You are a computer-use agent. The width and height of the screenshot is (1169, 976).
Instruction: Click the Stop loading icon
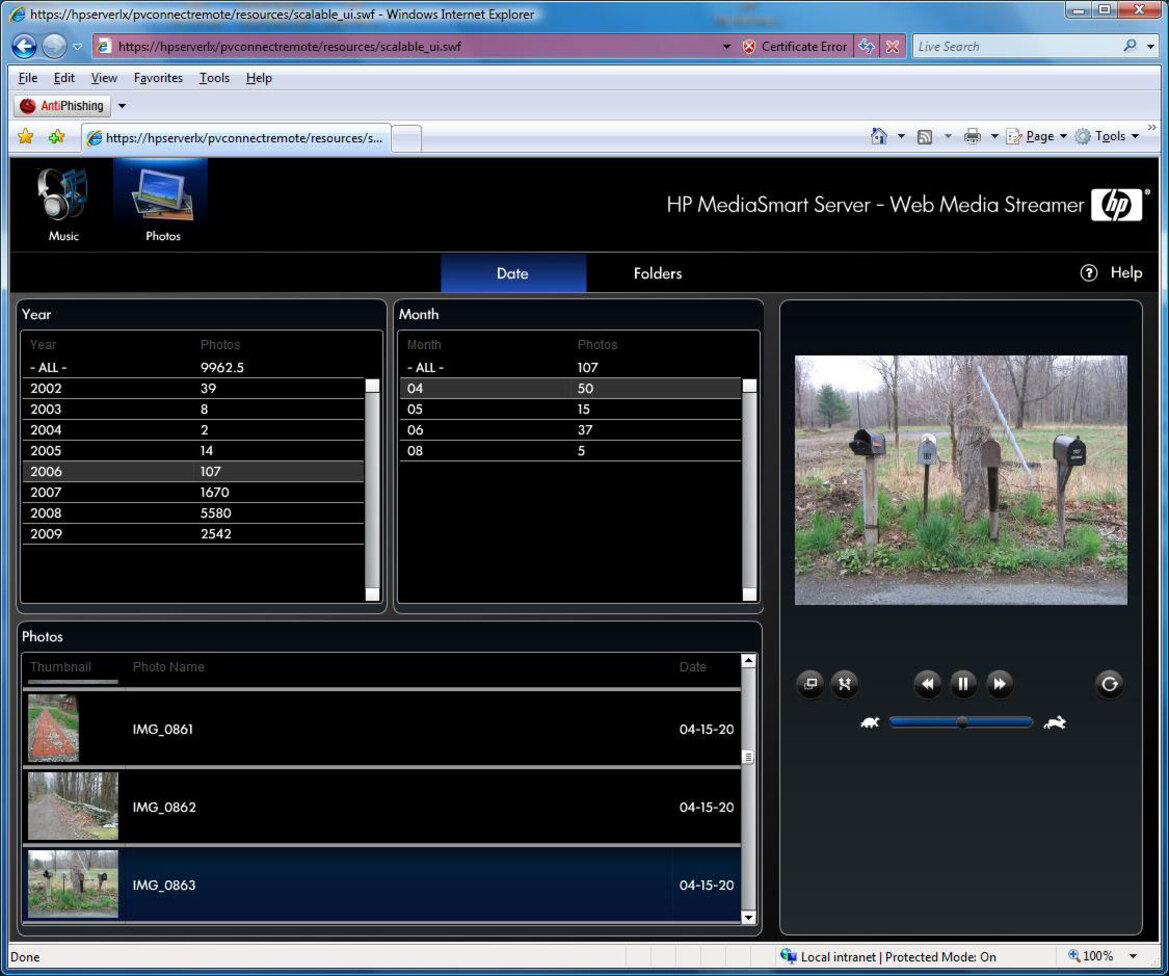tap(892, 46)
